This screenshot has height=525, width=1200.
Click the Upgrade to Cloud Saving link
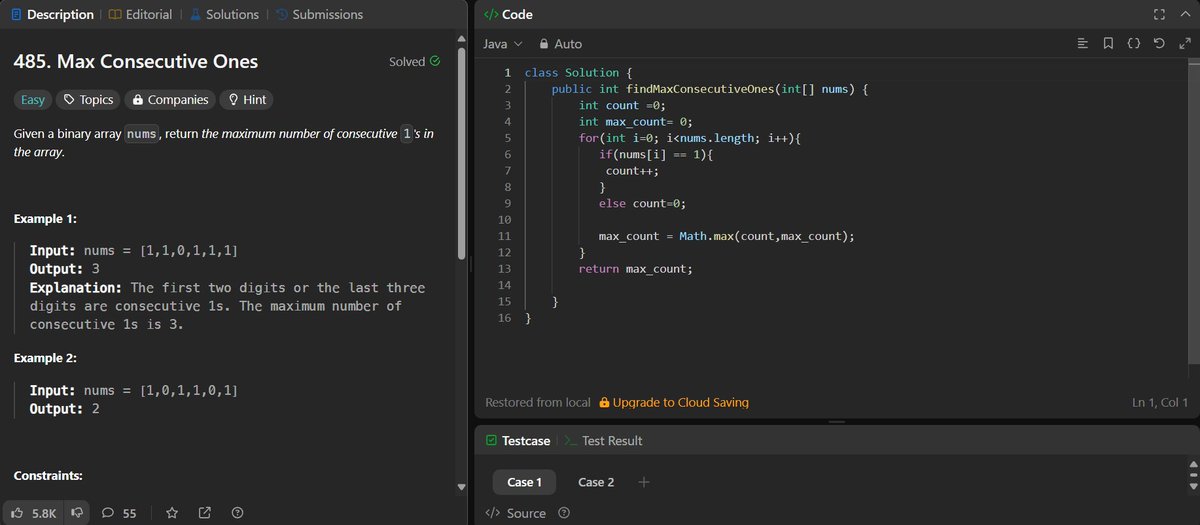pyautogui.click(x=674, y=402)
